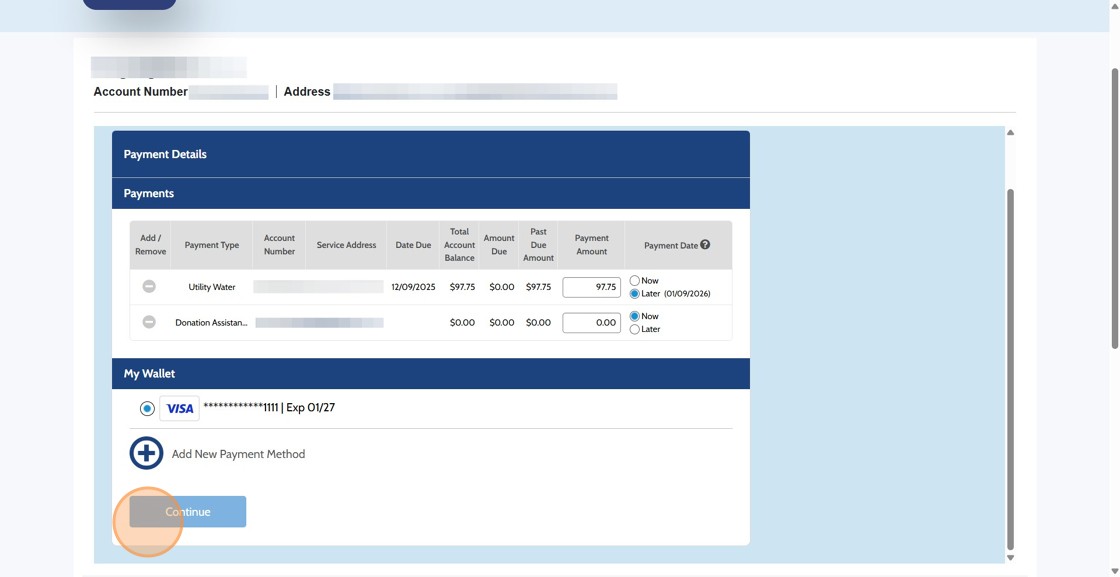Select Now payment date for Utility Water
Viewport: 1120px width, 577px height.
633,280
